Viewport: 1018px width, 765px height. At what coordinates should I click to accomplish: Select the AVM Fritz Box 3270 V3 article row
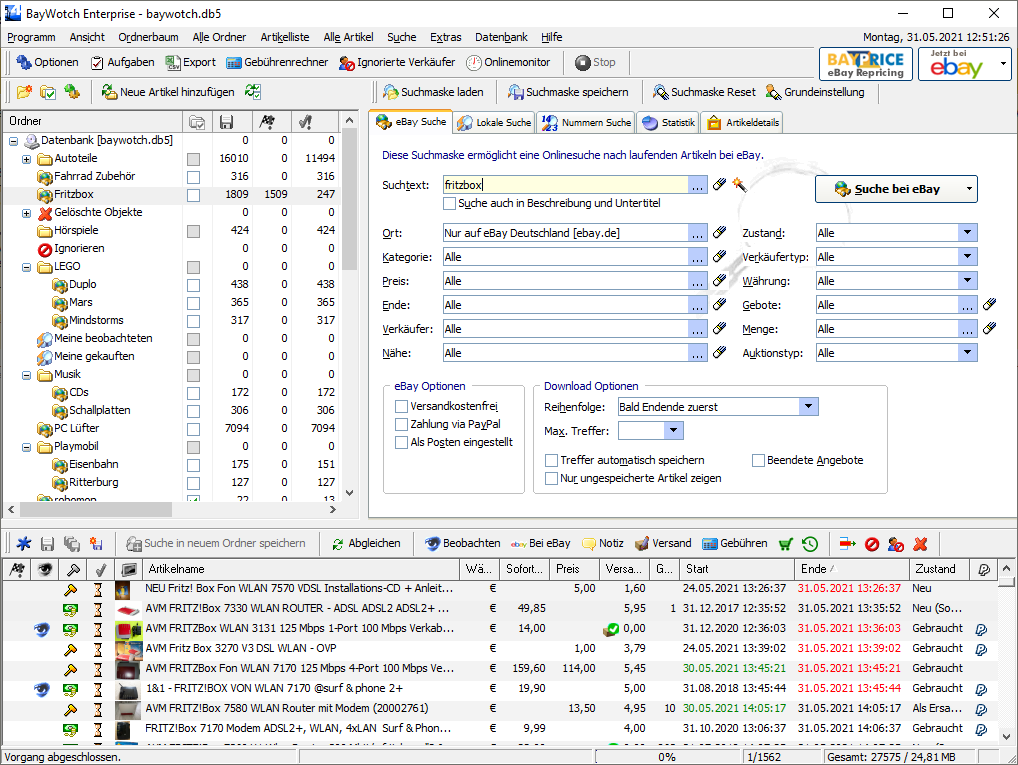click(x=500, y=648)
